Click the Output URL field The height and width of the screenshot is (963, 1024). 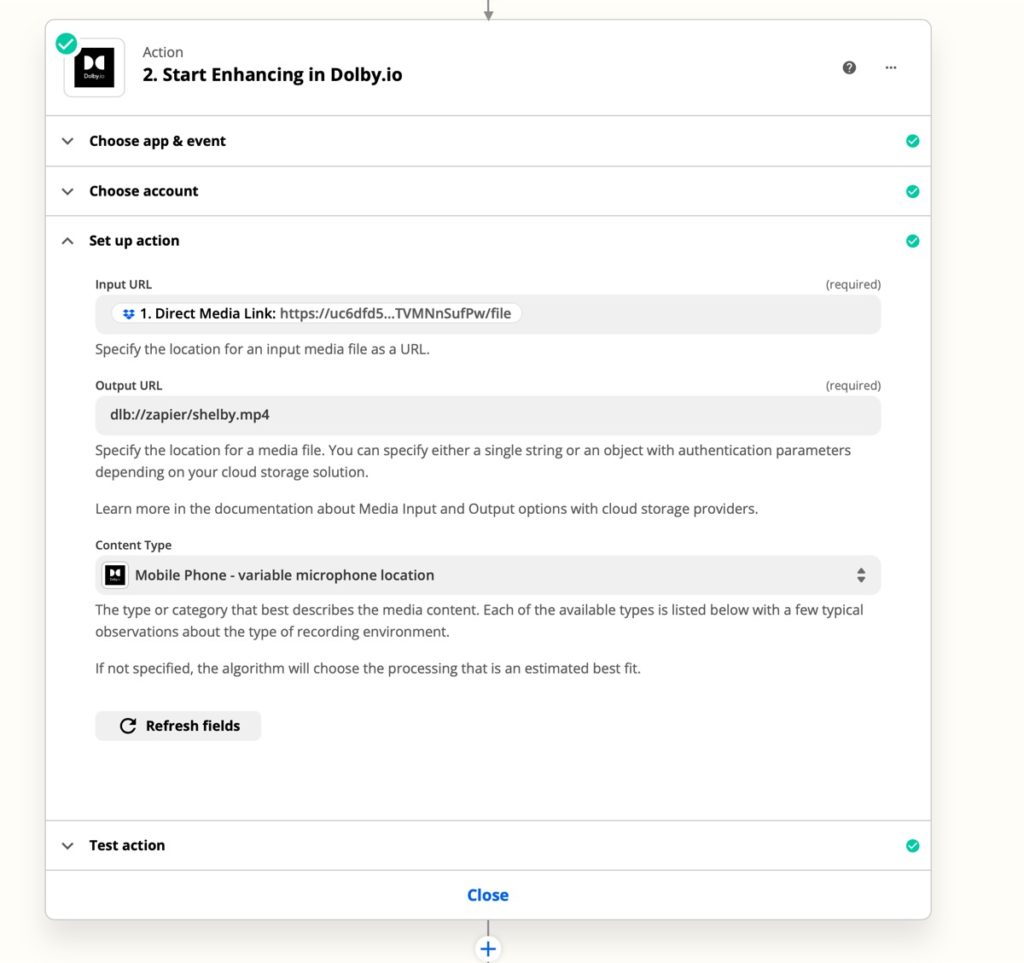[488, 415]
